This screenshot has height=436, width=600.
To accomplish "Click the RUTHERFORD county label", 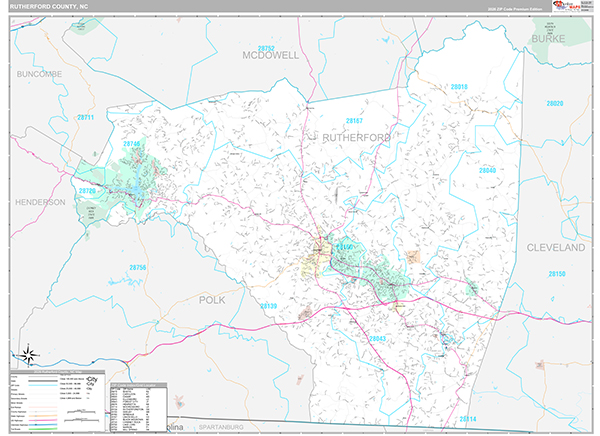I will (x=357, y=138).
